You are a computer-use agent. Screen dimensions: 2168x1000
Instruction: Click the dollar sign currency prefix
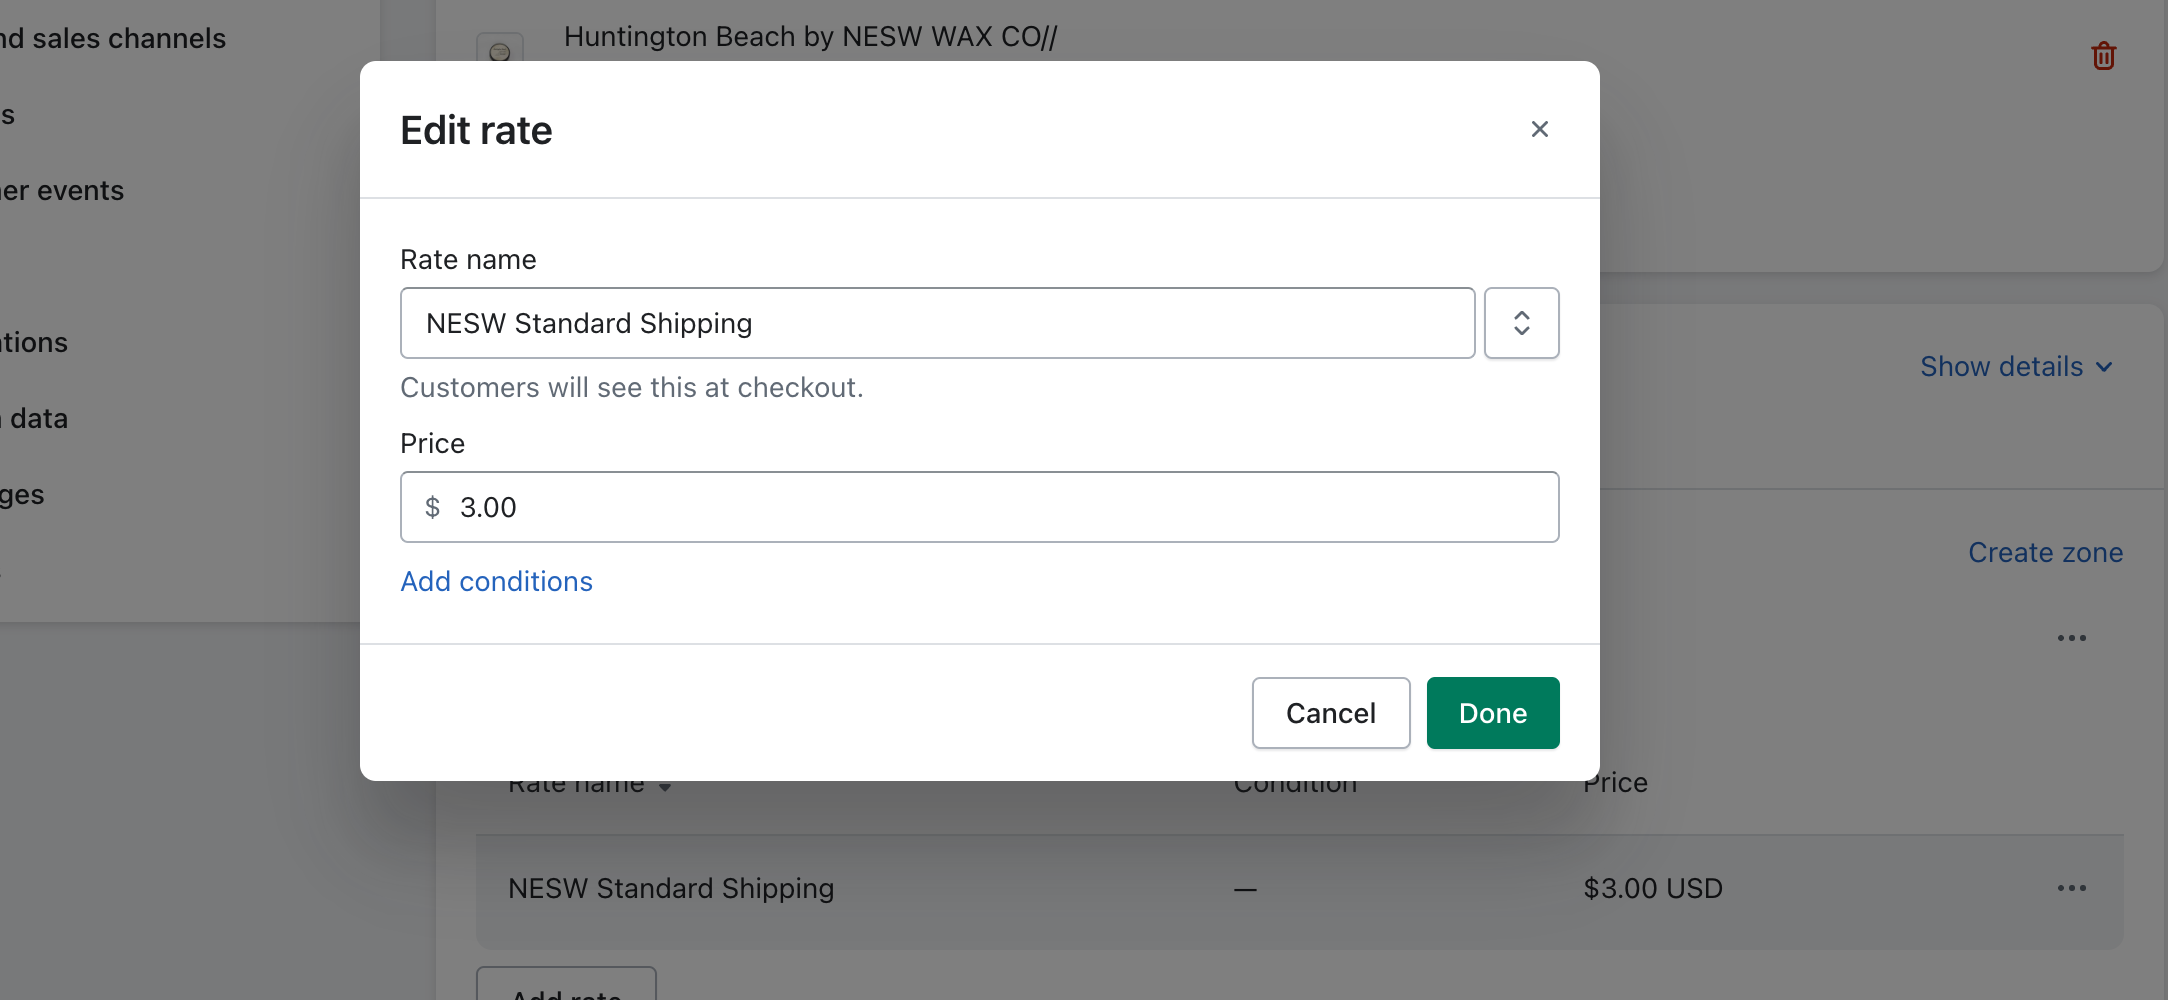coord(432,507)
